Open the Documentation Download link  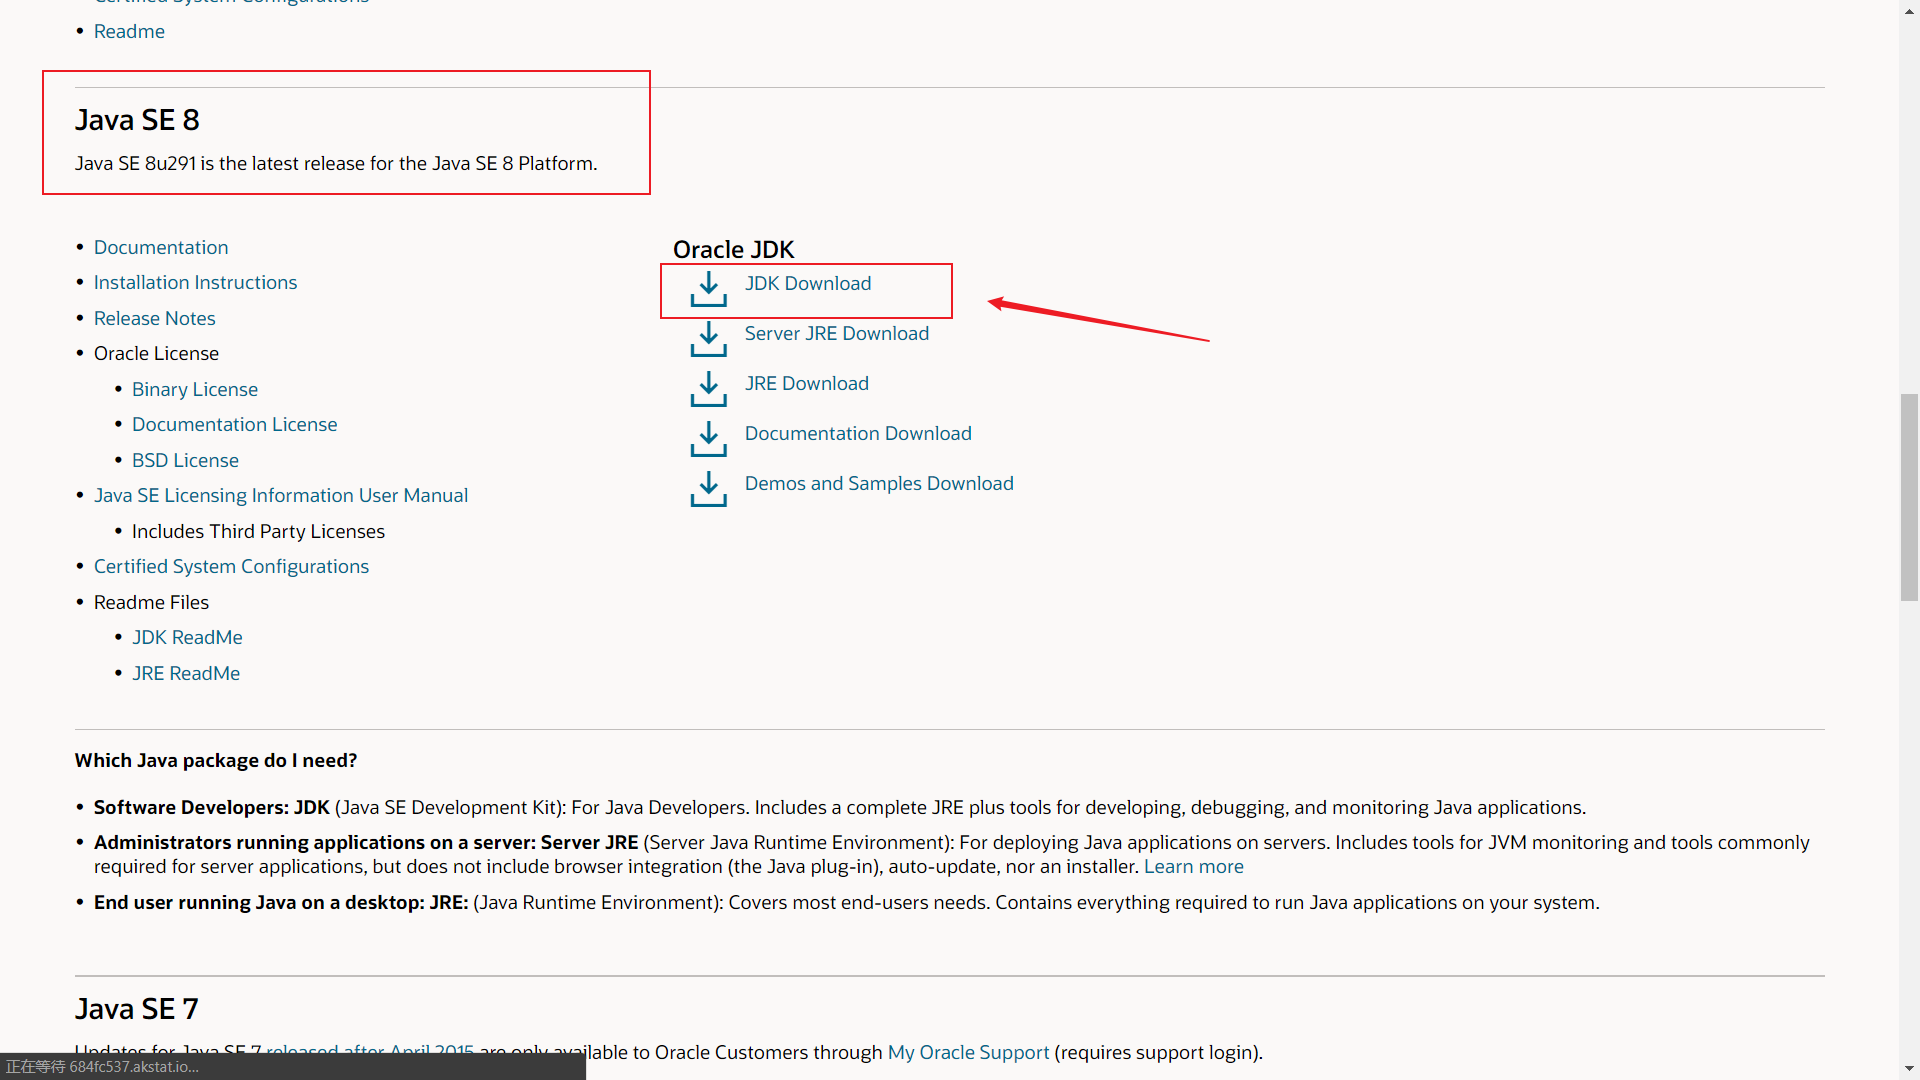858,434
